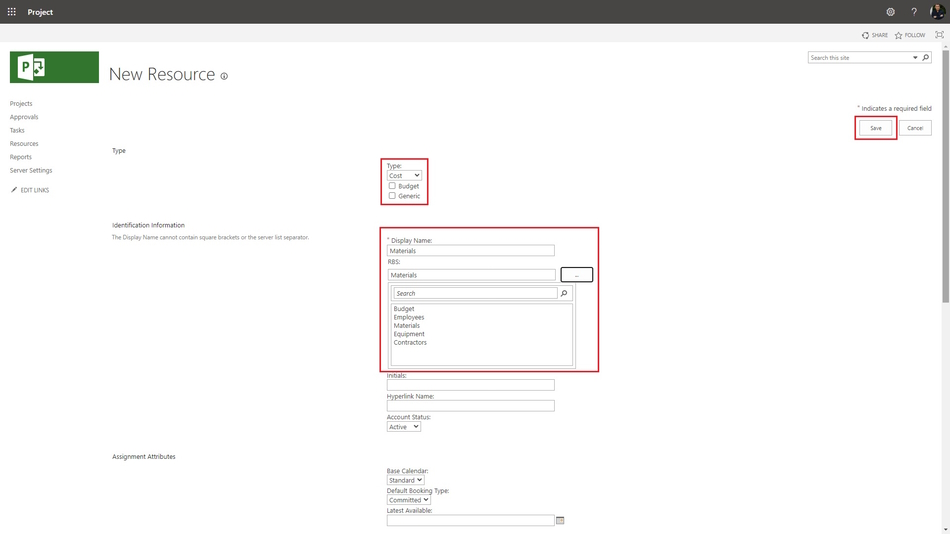This screenshot has height=534, width=950.
Task: Click the Search this site box
Action: click(x=859, y=58)
